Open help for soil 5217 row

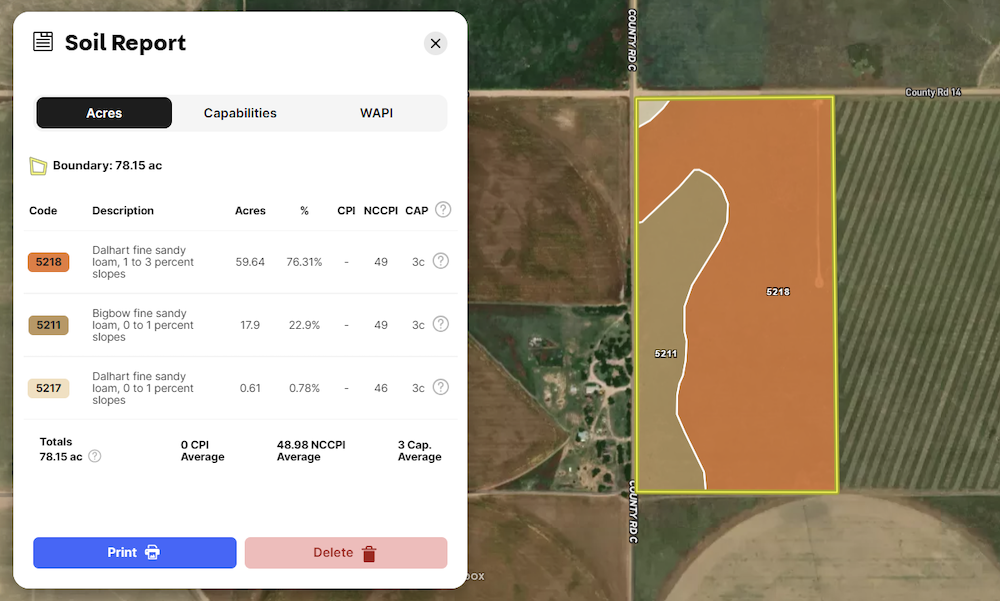440,387
